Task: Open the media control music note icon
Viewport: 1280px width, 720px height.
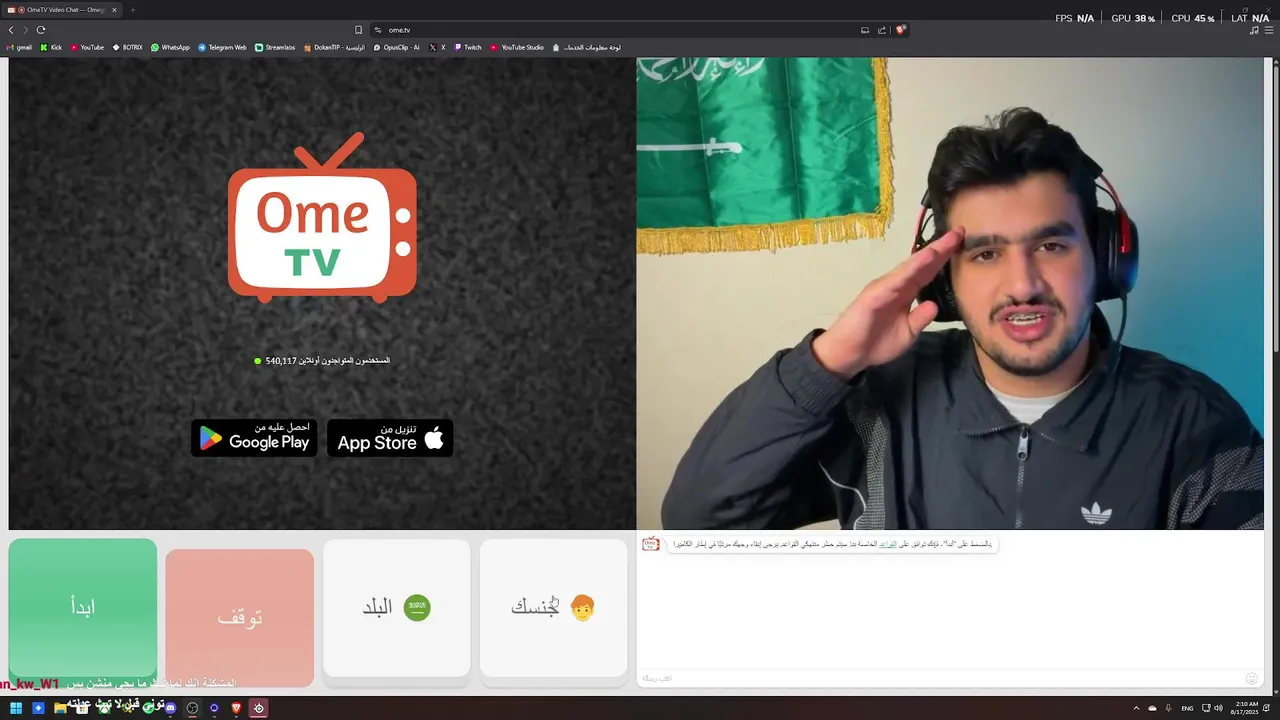Action: (x=1254, y=30)
